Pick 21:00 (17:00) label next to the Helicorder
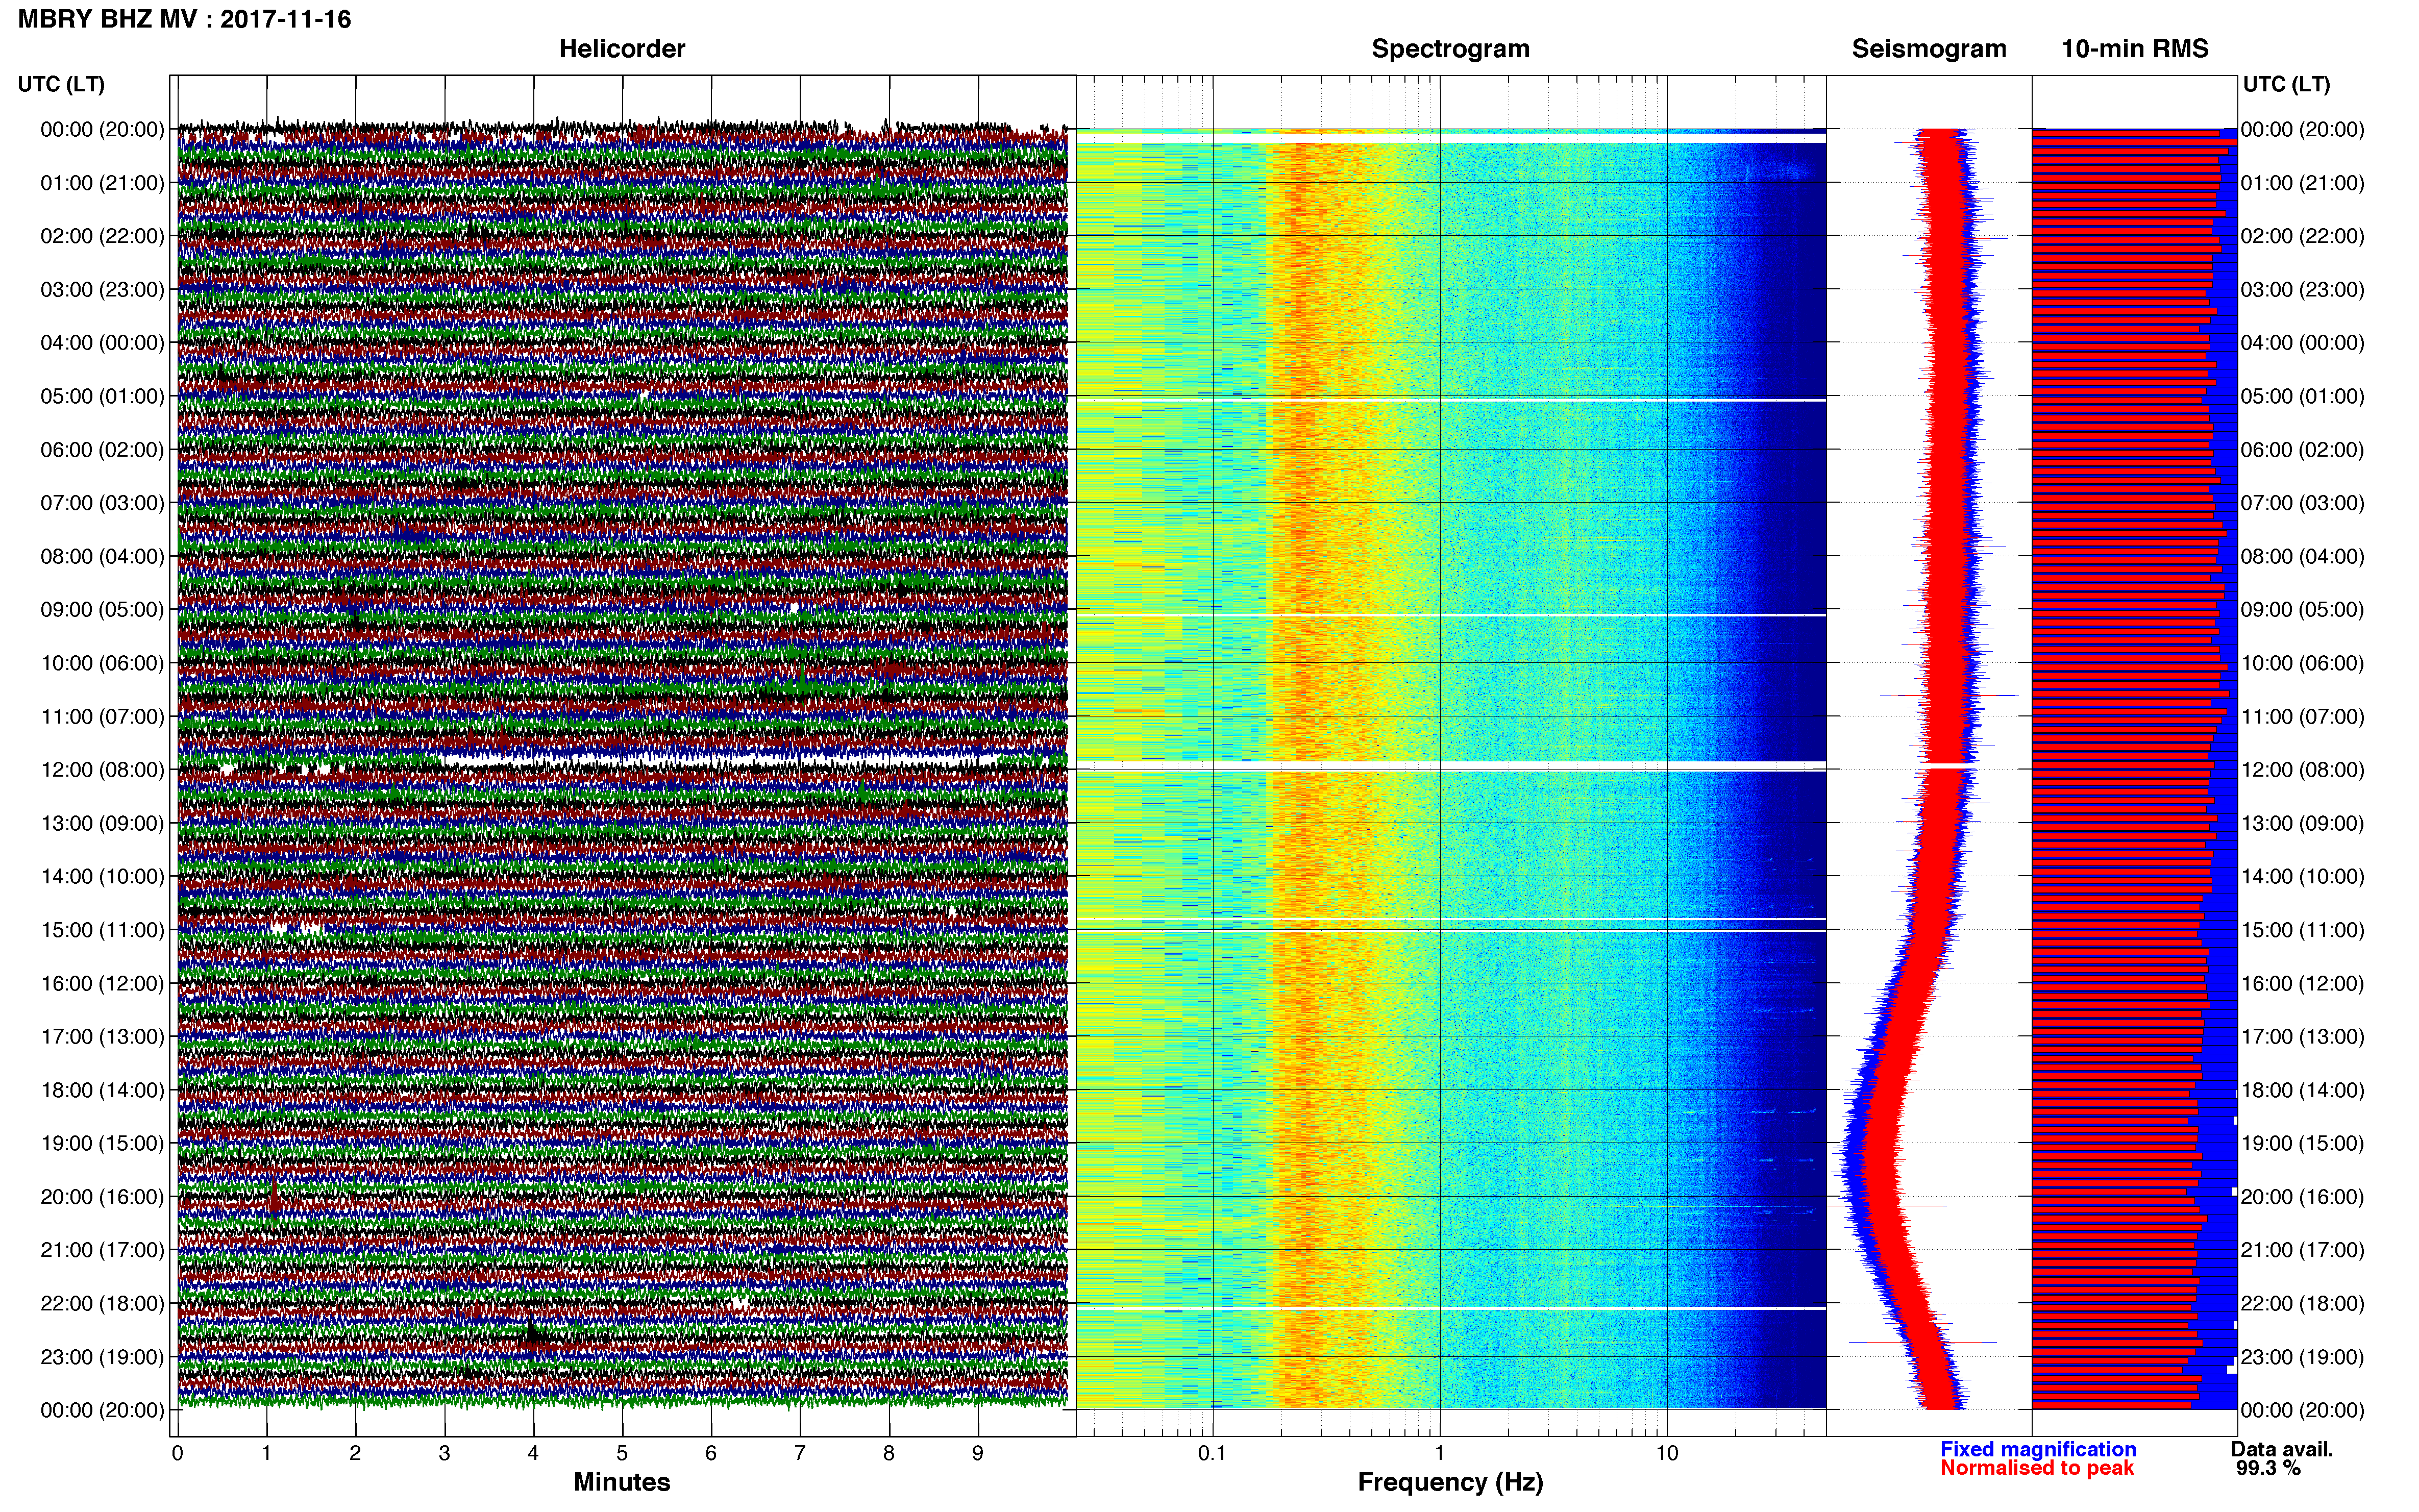The height and width of the screenshot is (1512, 2419). pyautogui.click(x=102, y=1250)
